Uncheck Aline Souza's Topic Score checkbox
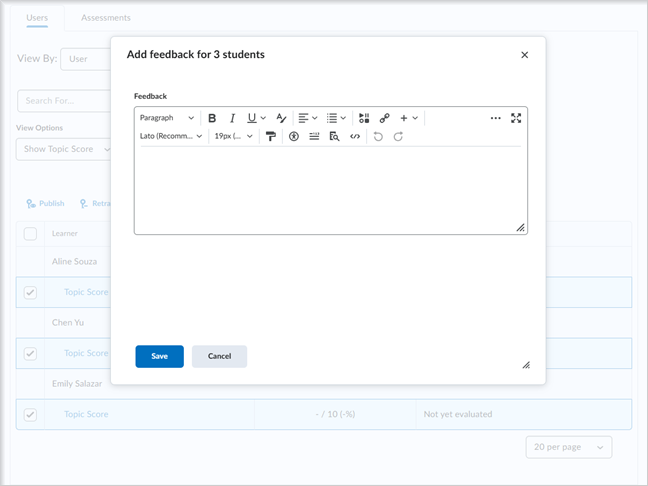This screenshot has width=648, height=486. pos(30,292)
